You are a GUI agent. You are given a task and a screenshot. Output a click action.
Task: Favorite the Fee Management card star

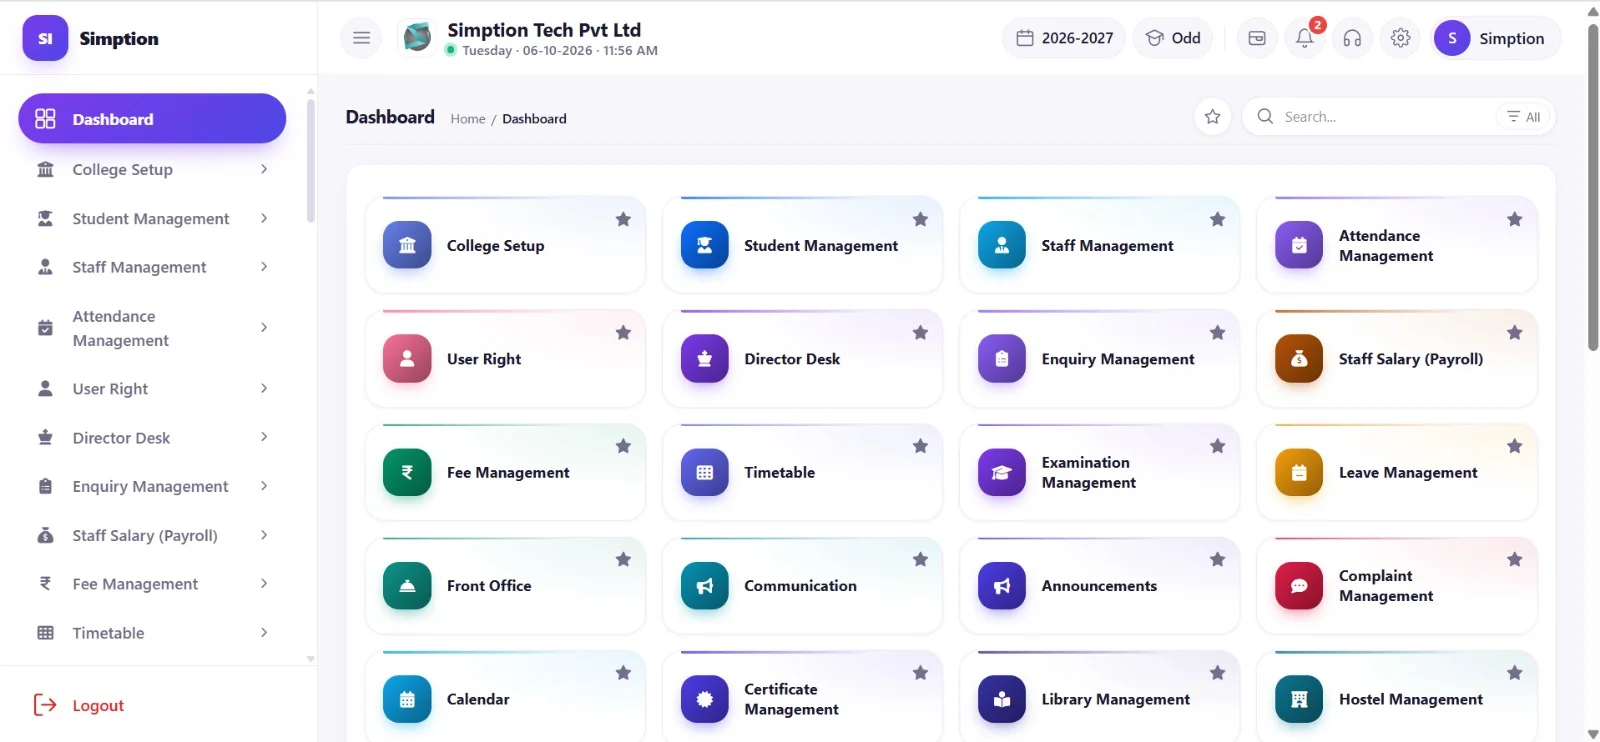click(x=623, y=446)
